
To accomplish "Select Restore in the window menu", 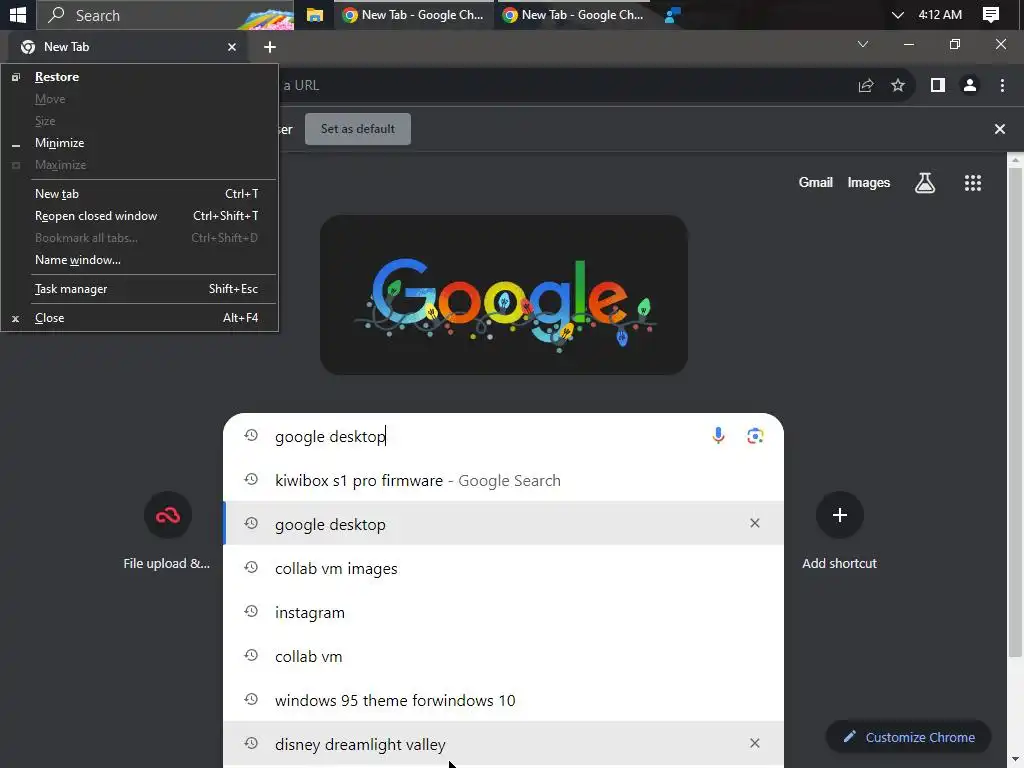I will [x=140, y=76].
